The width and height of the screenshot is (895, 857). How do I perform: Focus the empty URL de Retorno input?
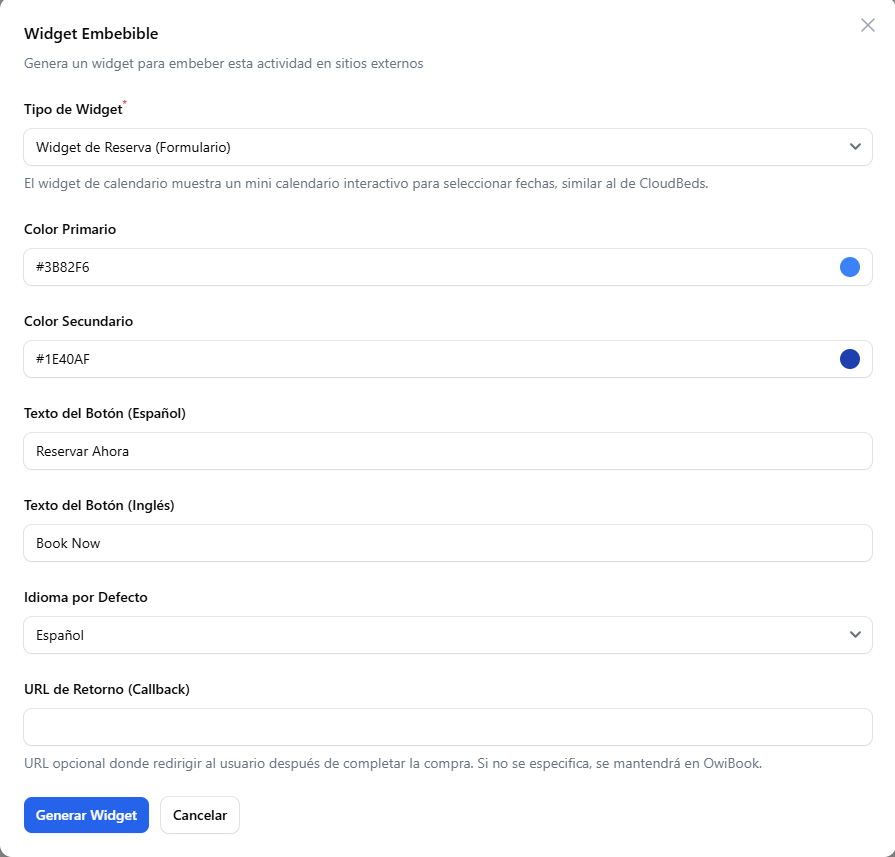pos(448,727)
